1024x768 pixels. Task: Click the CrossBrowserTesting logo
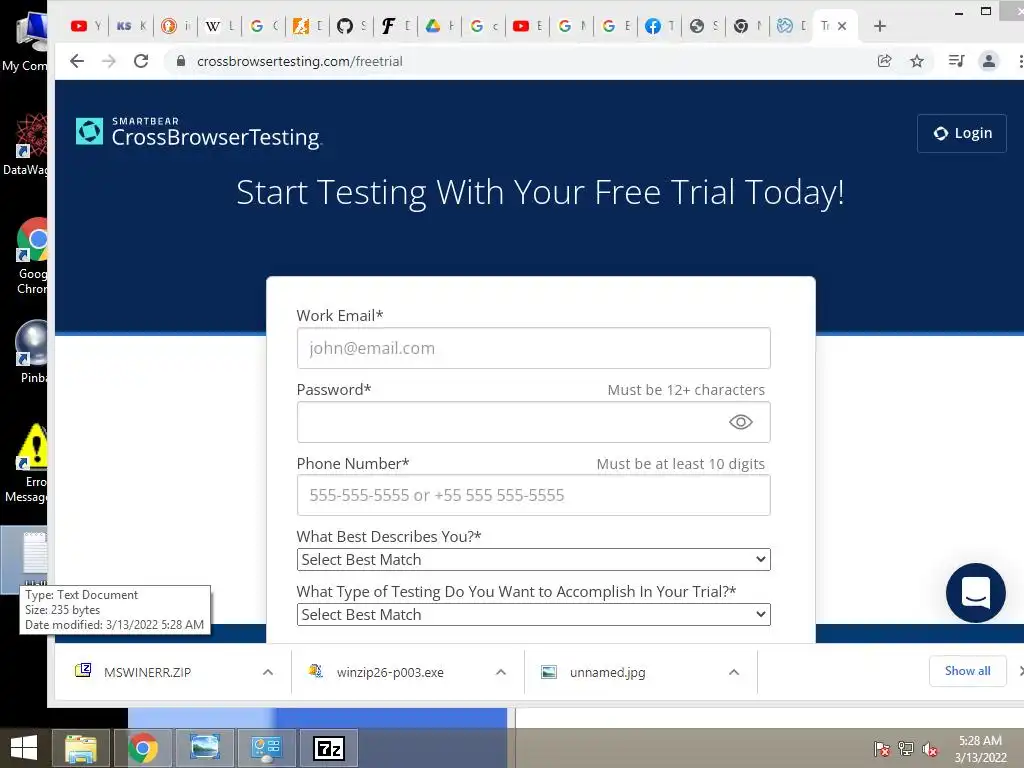point(199,133)
